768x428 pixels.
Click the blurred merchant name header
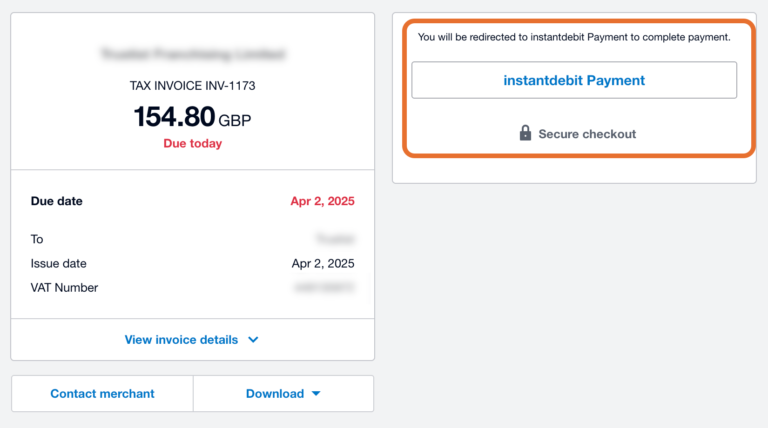[x=192, y=54]
